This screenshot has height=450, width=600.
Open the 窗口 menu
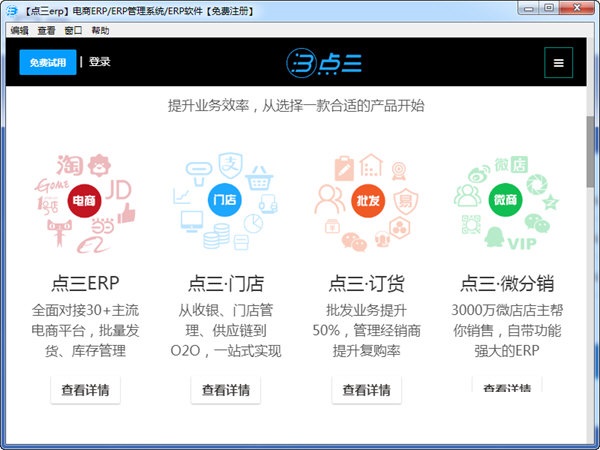click(x=73, y=30)
